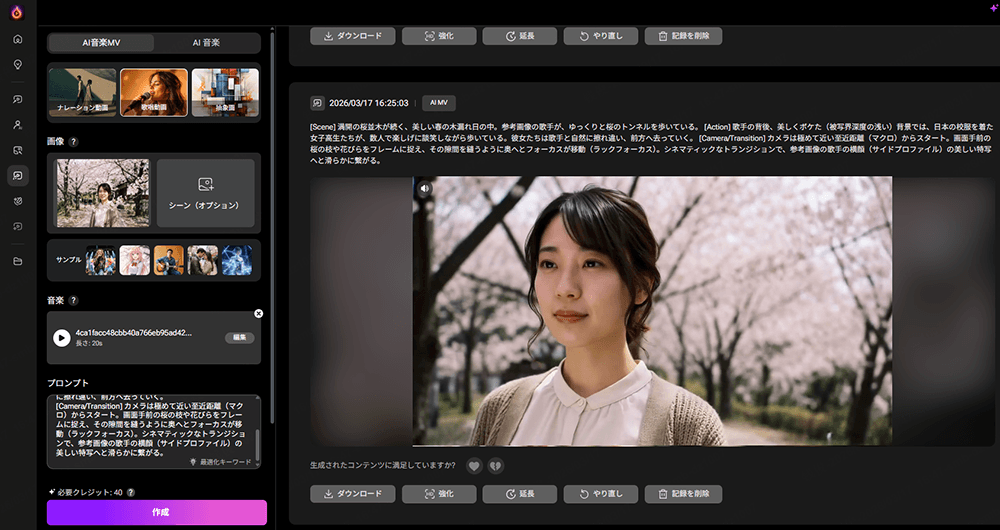Click the 編集 button on music track
This screenshot has height=530, width=1000.
tap(239, 338)
